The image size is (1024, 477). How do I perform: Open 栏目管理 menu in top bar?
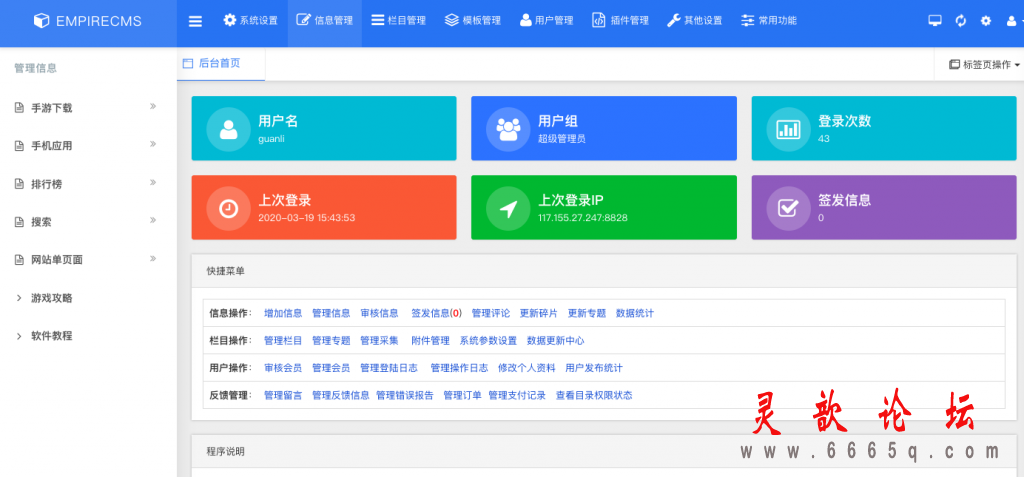click(x=398, y=20)
